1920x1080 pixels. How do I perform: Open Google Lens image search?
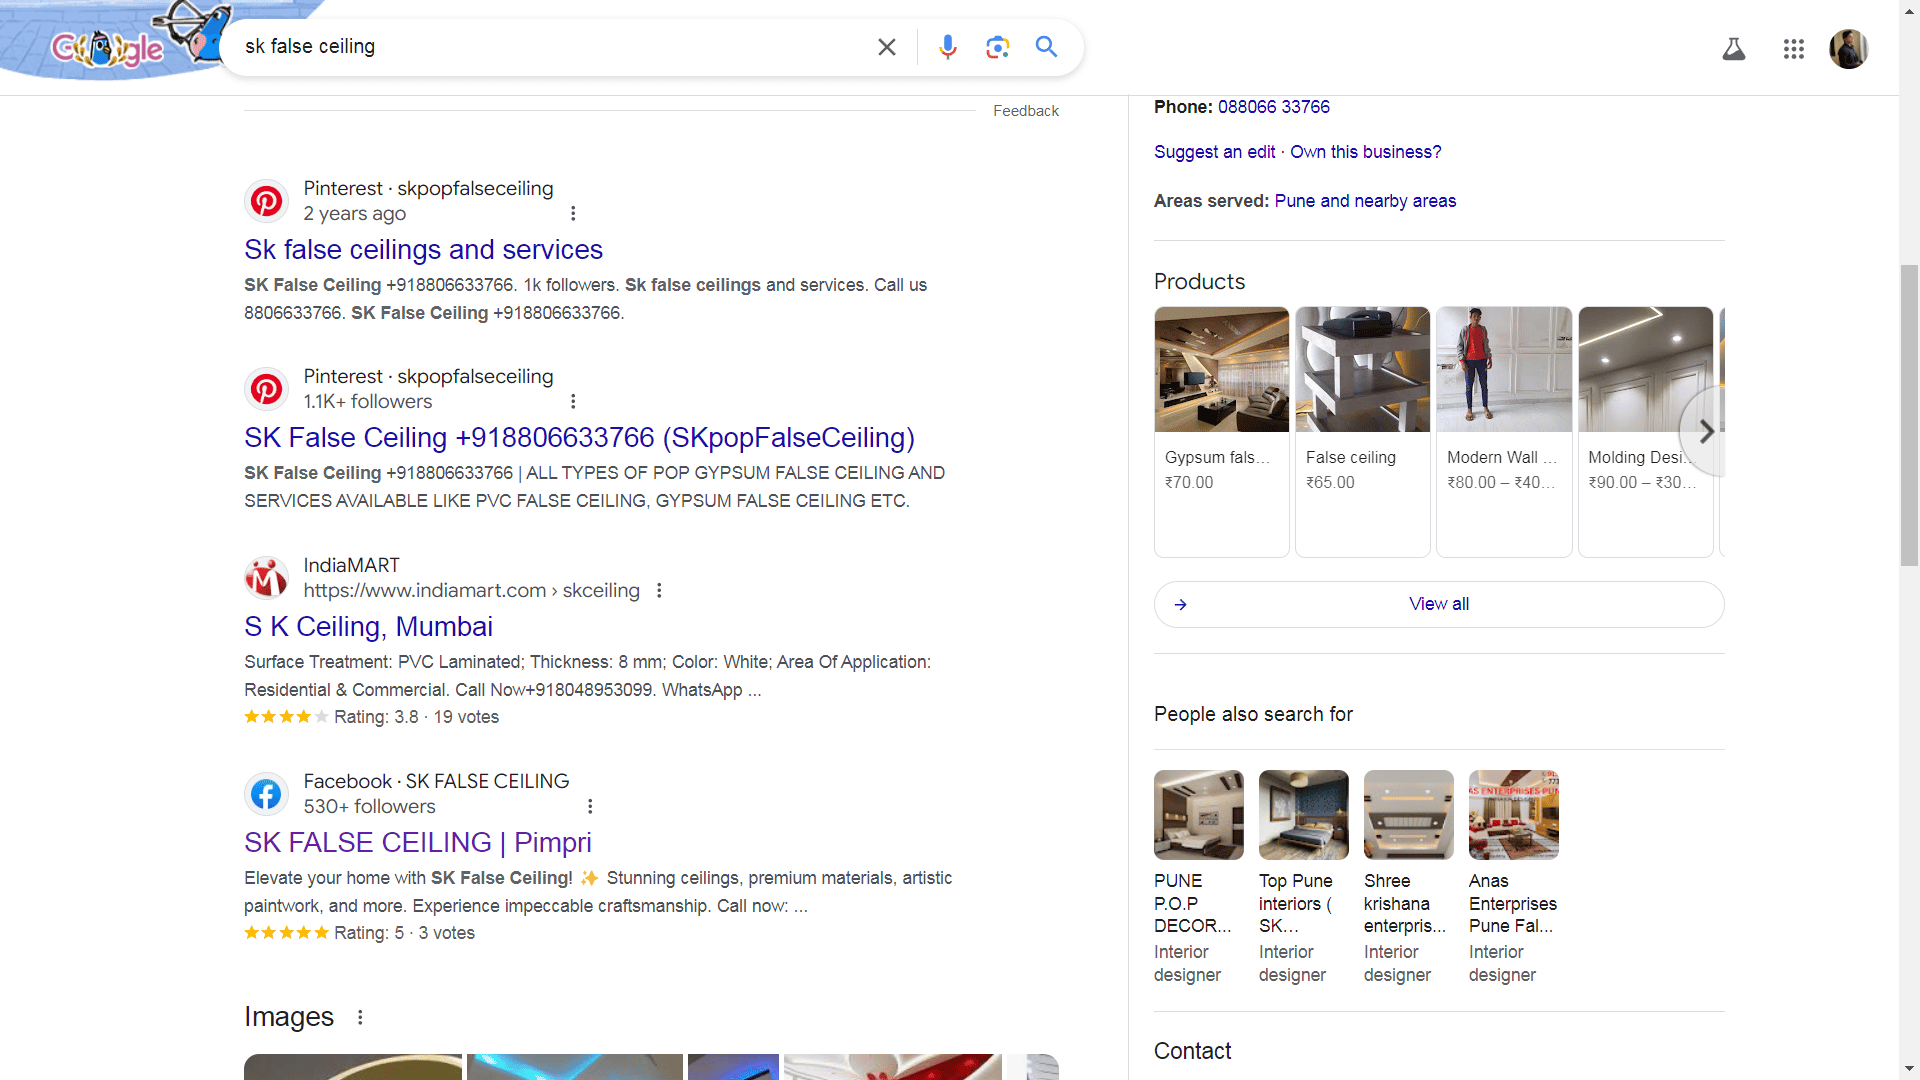point(997,47)
